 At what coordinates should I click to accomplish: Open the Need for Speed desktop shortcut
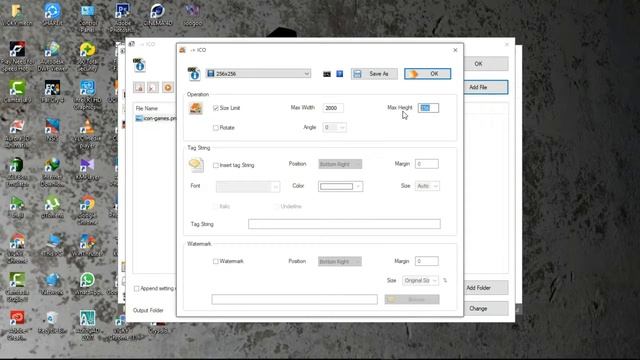coord(18,56)
